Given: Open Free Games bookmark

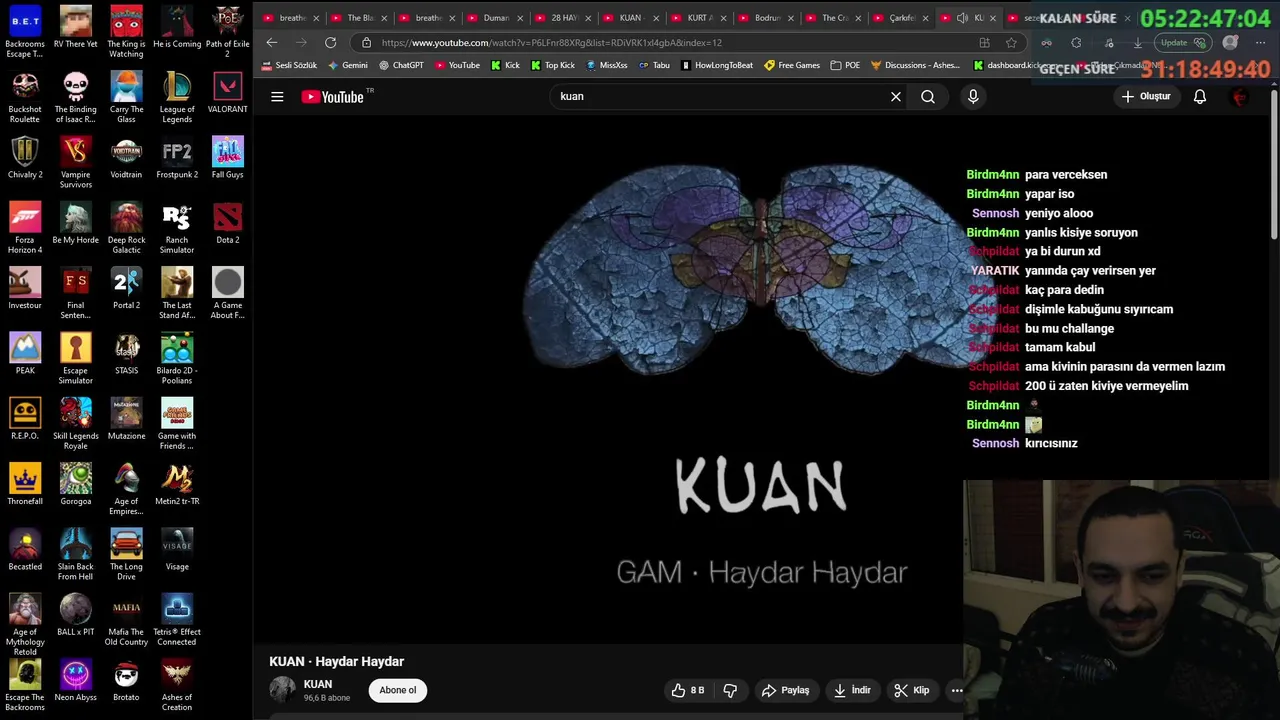Looking at the screenshot, I should [792, 65].
